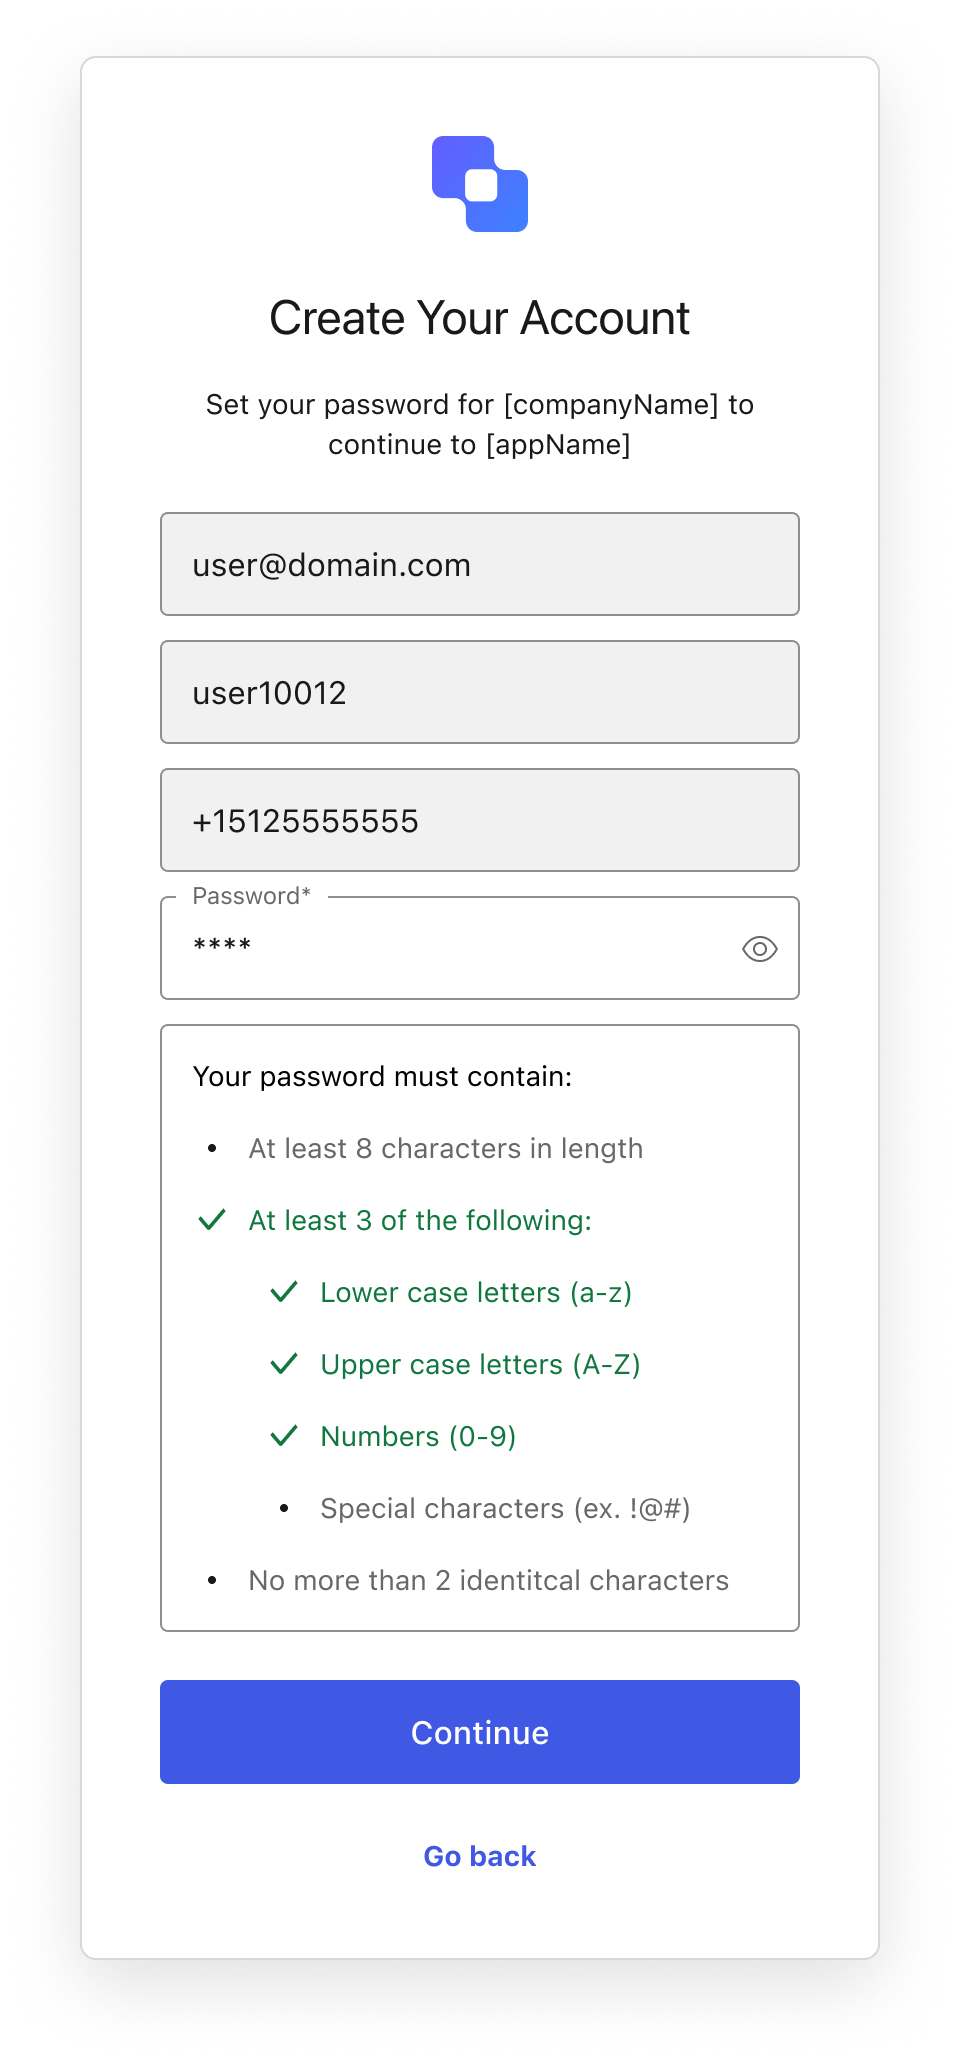Follow the Go back link
Image resolution: width=960 pixels, height=2064 pixels.
480,1856
